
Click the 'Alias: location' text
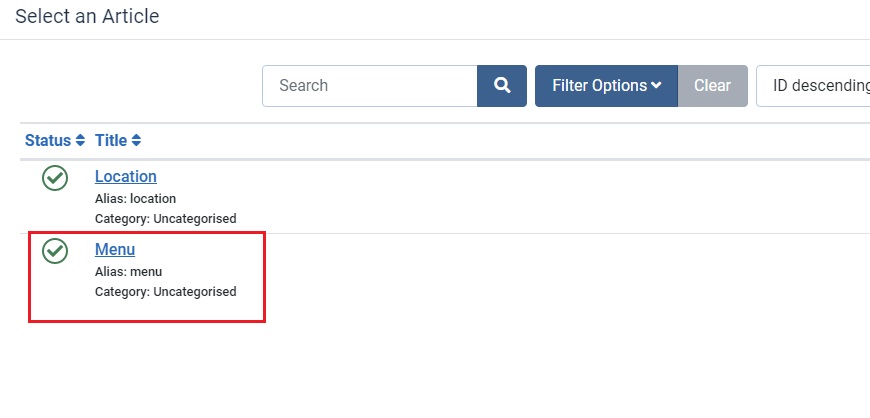point(135,198)
